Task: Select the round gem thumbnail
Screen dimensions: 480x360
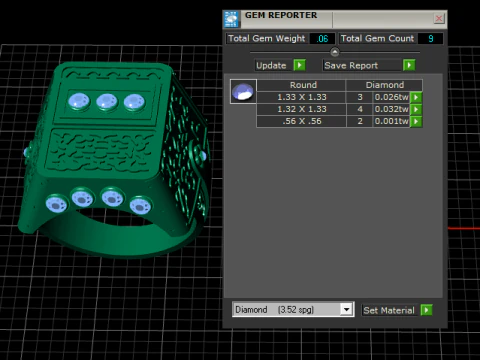Action: point(243,91)
